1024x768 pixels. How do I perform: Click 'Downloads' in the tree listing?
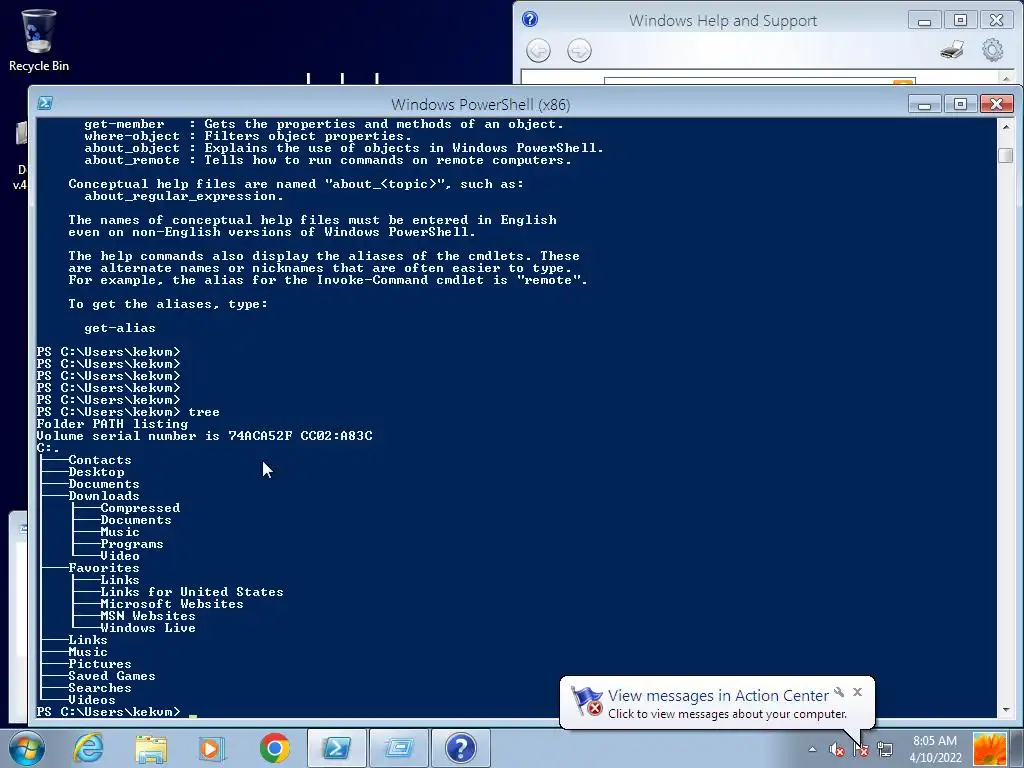coord(104,496)
